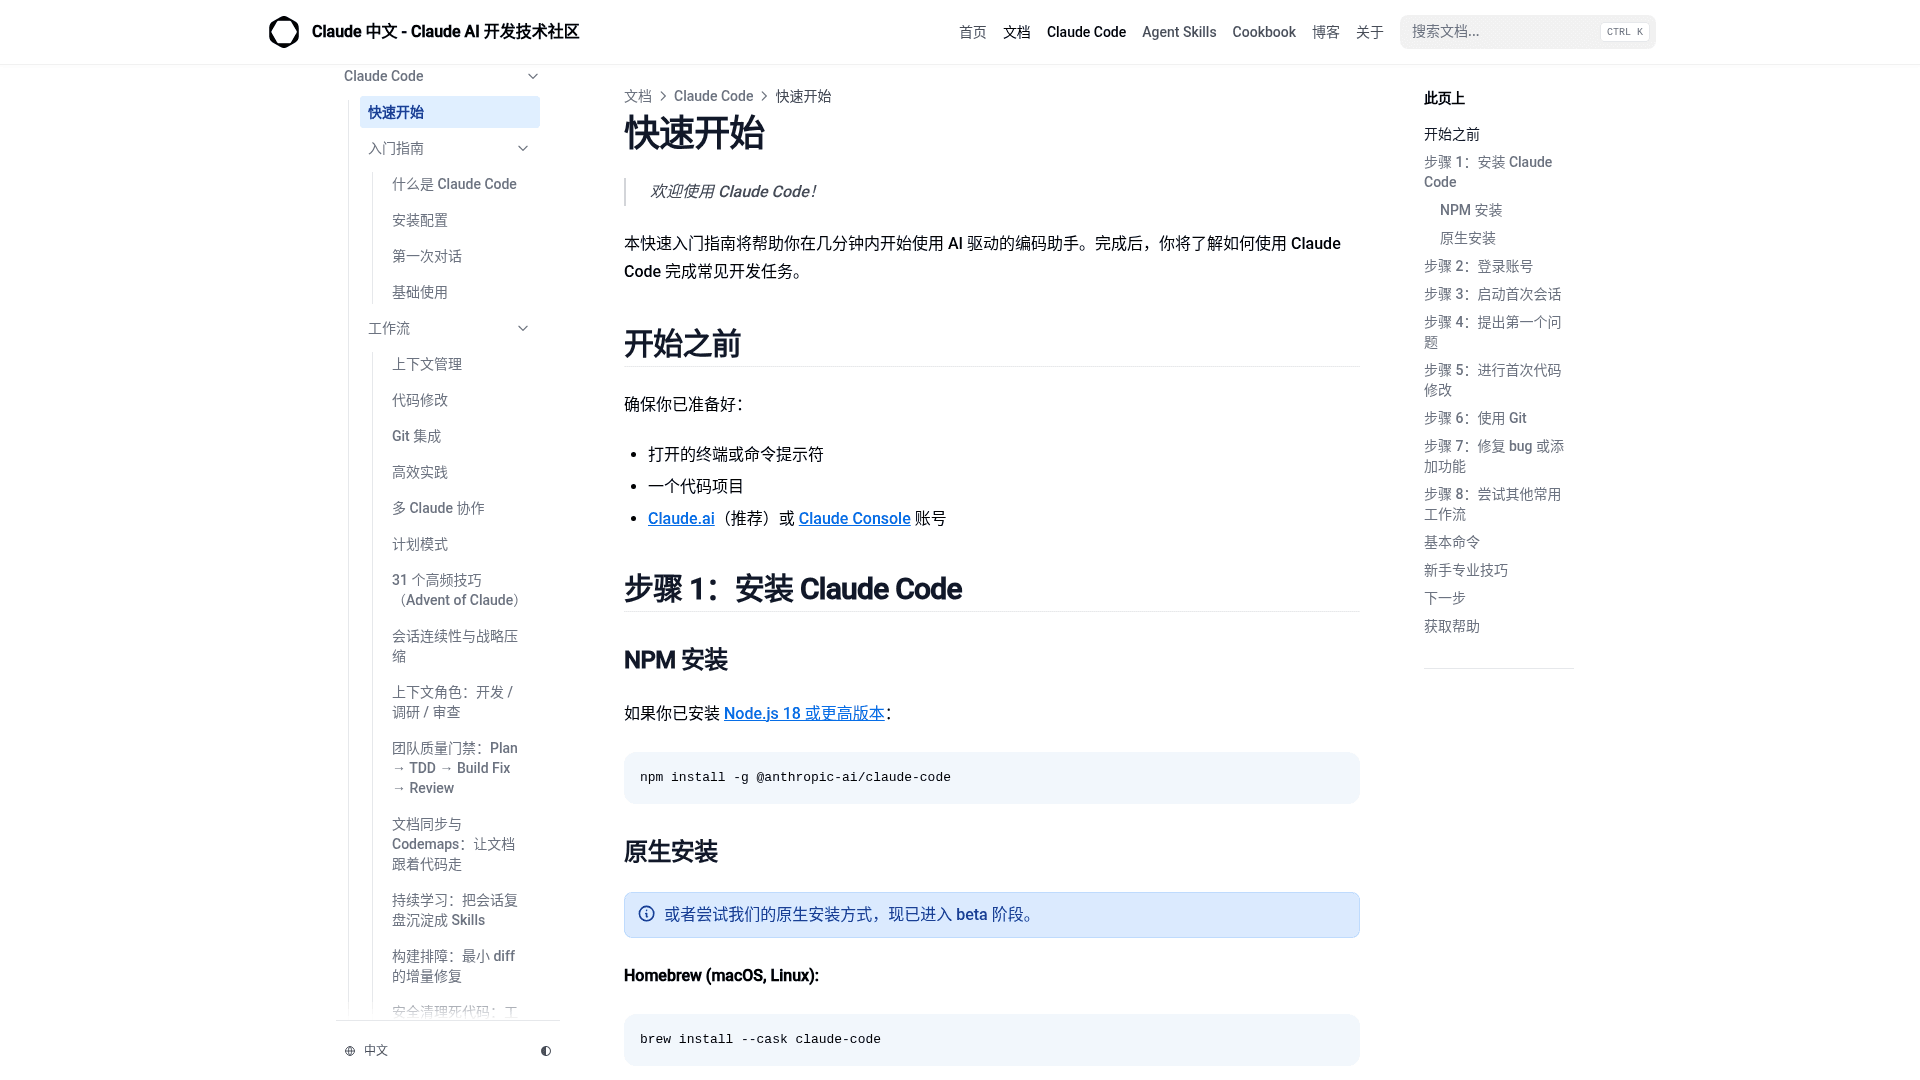Open the 博客 menu item
This screenshot has width=1920, height=1080.
pyautogui.click(x=1326, y=31)
